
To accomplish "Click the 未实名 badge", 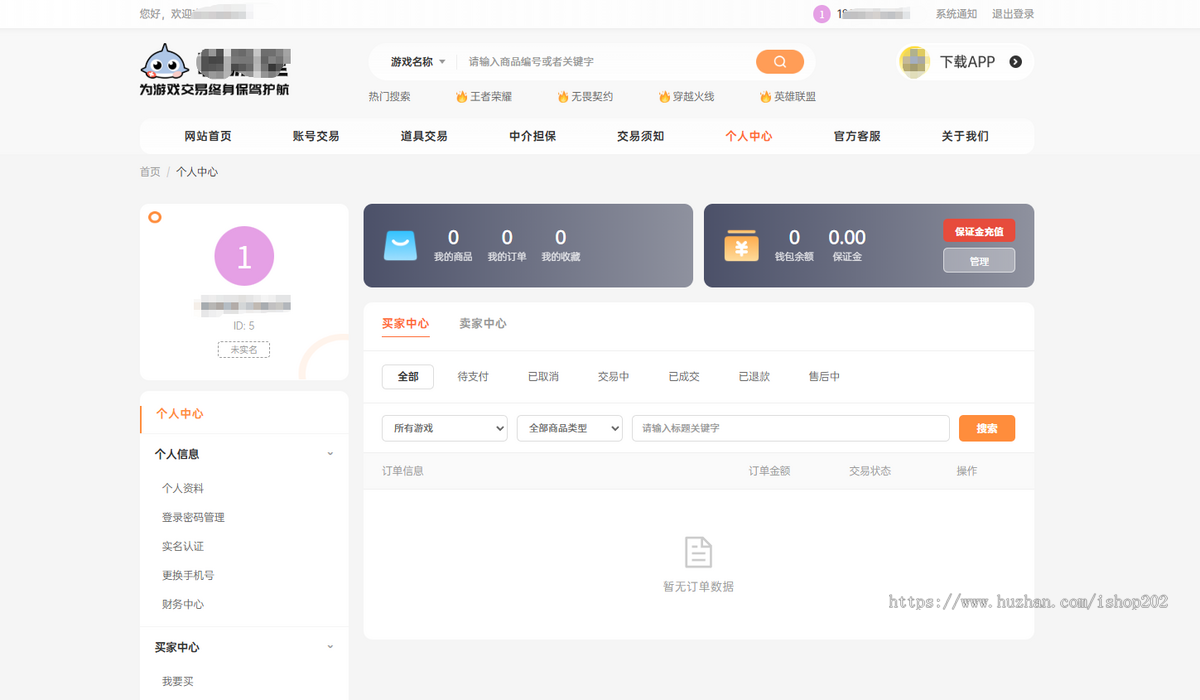I will [244, 350].
